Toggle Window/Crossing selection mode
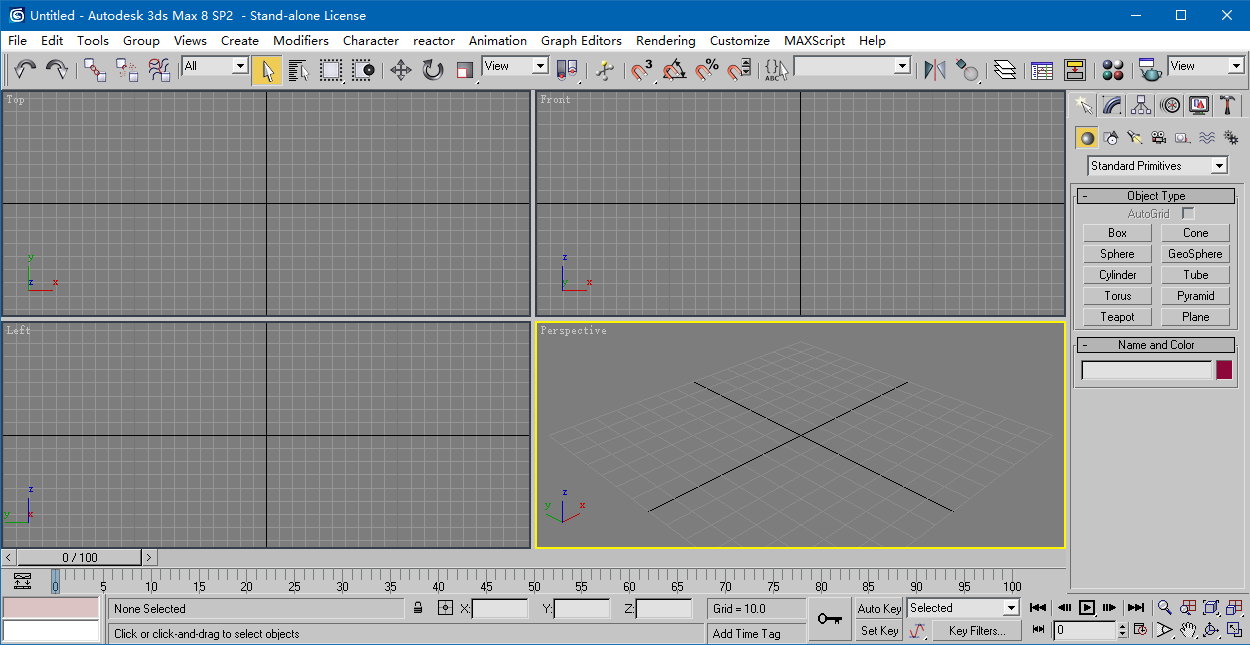This screenshot has height=645, width=1250. 363,70
